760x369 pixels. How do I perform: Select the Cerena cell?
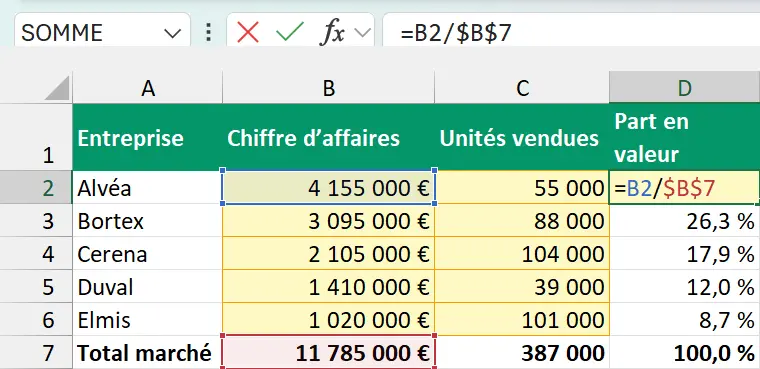147,254
